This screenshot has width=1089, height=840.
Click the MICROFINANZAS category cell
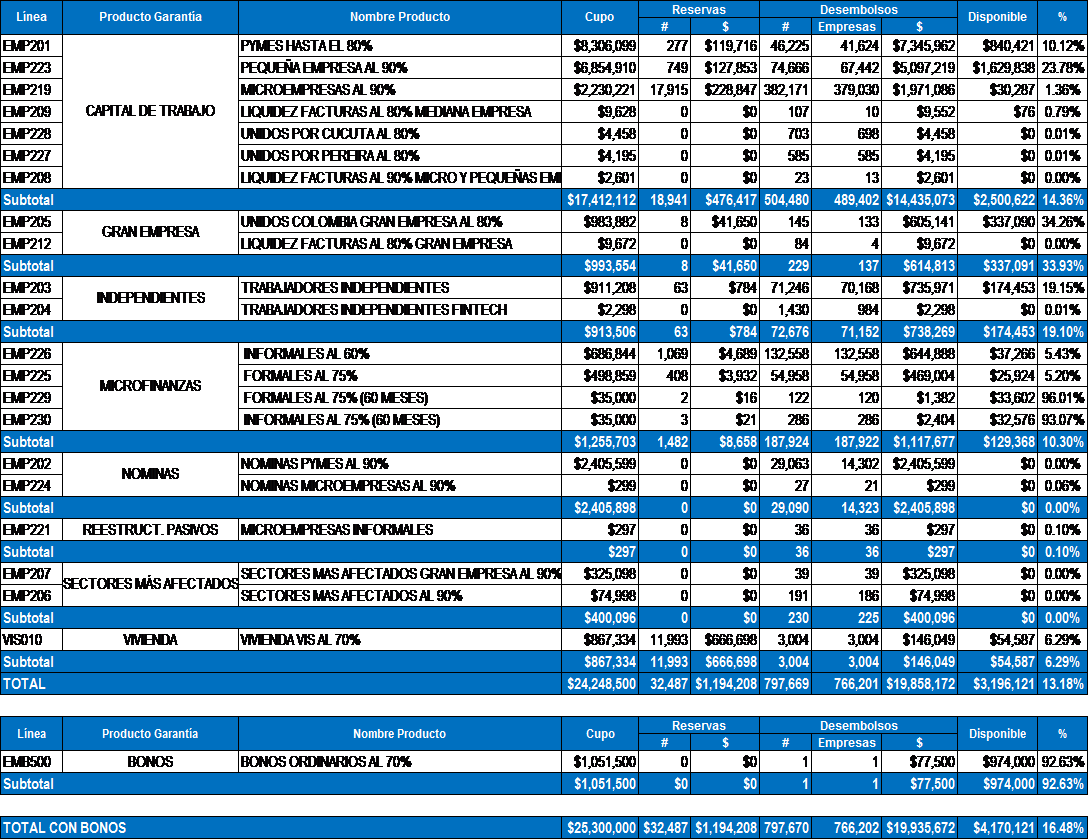click(150, 386)
